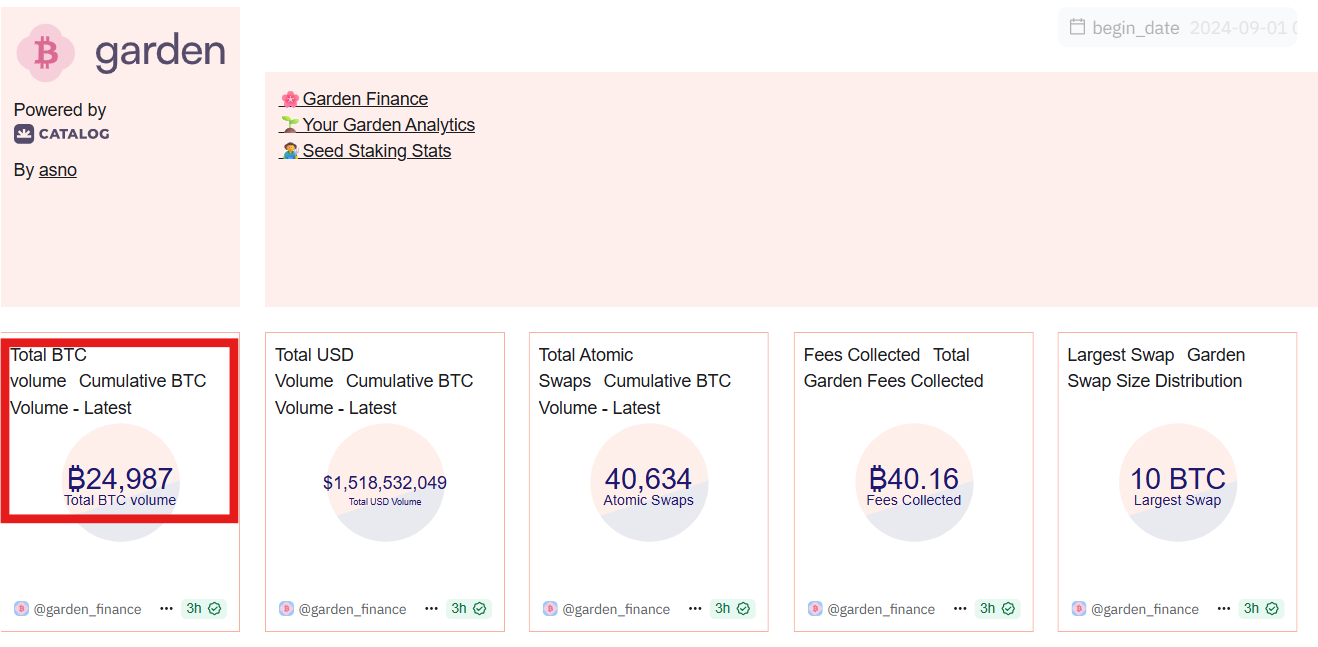Open three-dot menu on Total USD Volume card
Screen dimensions: 1318x647
pos(431,608)
